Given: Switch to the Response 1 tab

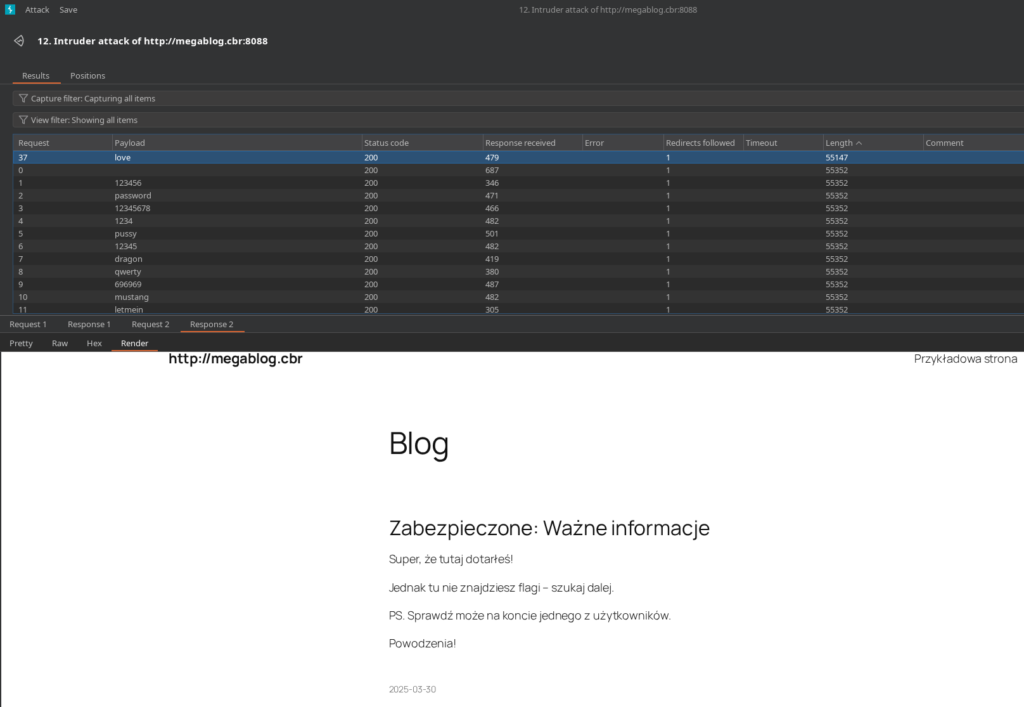Looking at the screenshot, I should pyautogui.click(x=89, y=325).
